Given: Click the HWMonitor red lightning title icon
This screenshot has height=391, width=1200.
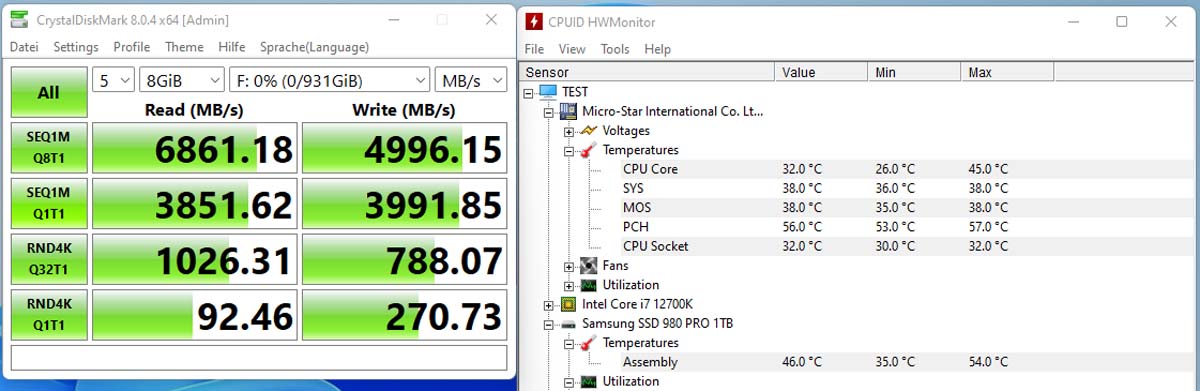Looking at the screenshot, I should [534, 21].
